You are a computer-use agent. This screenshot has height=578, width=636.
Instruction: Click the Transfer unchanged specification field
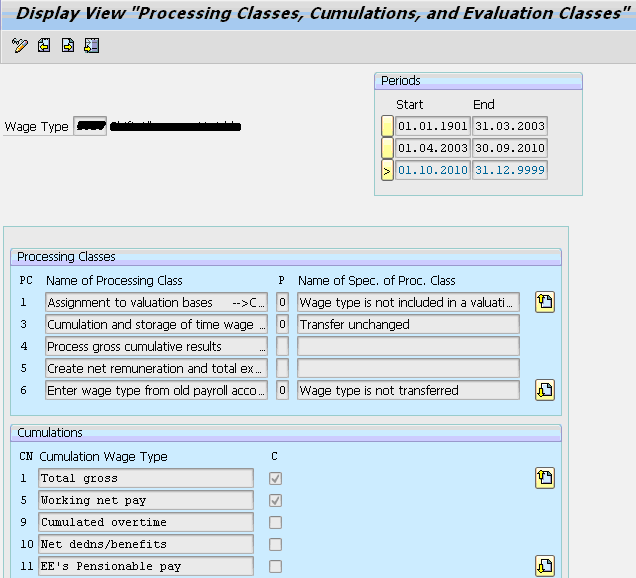pos(408,325)
